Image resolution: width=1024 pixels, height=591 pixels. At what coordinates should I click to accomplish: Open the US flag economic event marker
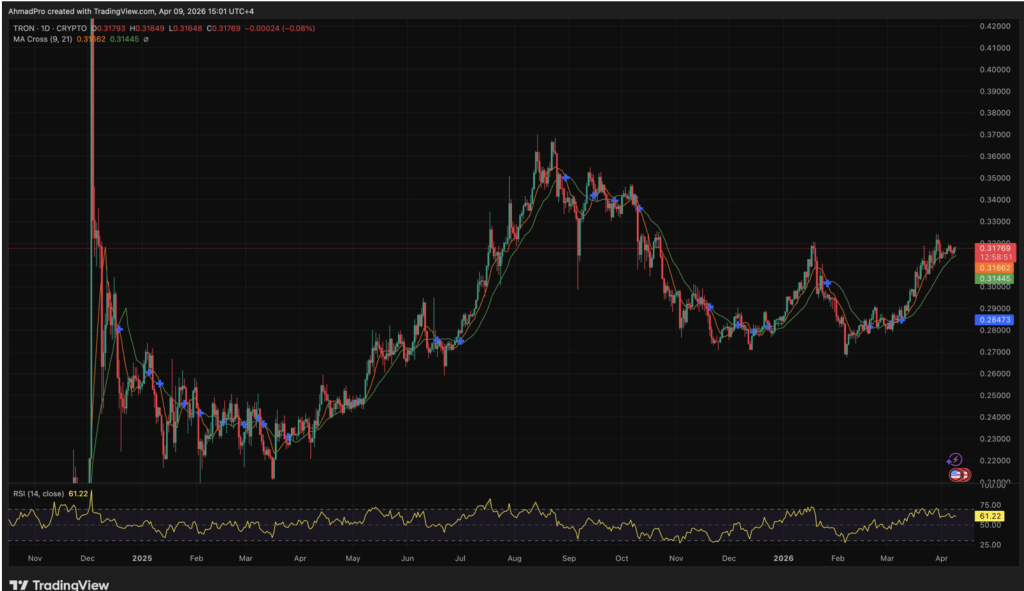coord(955,474)
